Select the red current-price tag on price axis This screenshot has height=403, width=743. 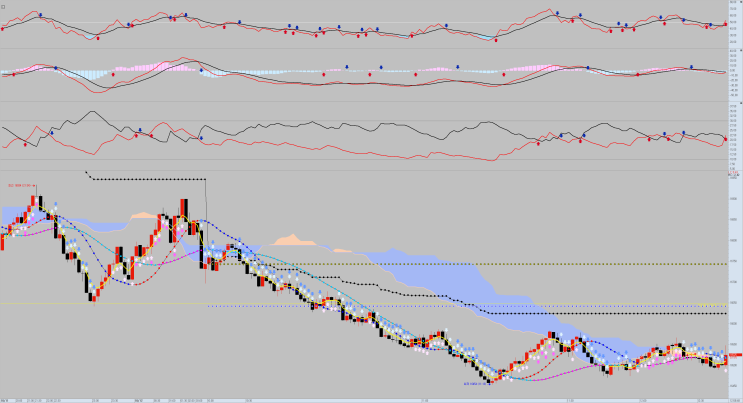735,355
